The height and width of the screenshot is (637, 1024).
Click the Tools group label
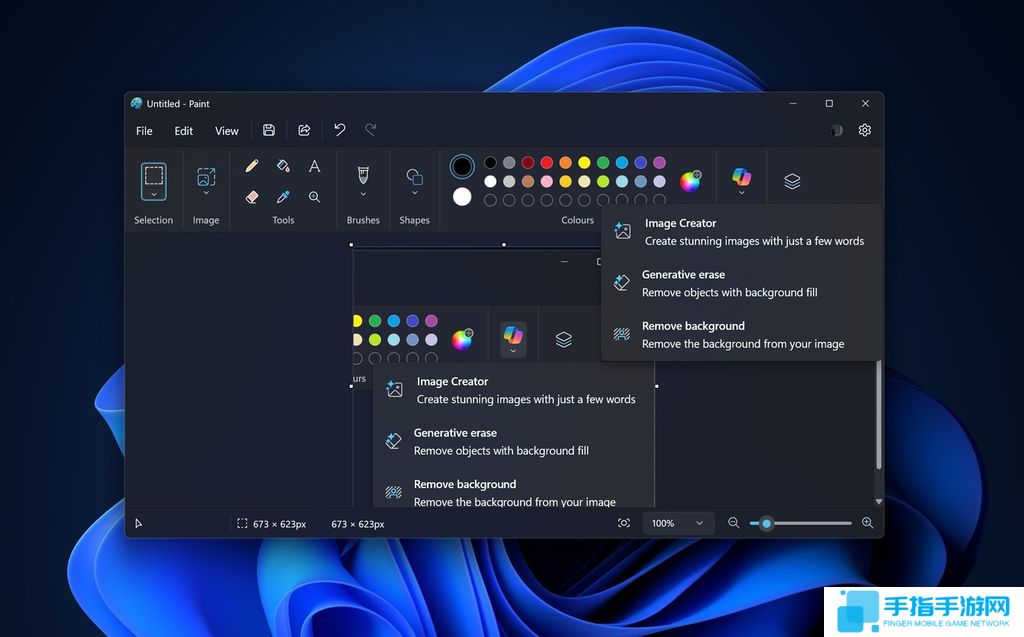[x=283, y=220]
